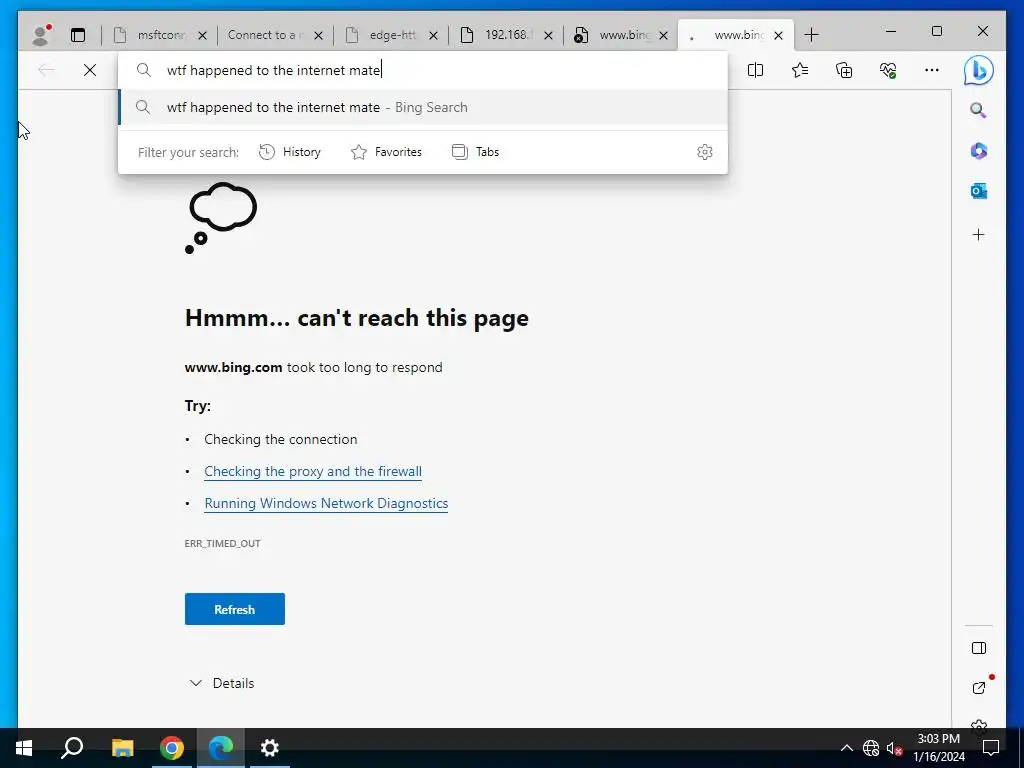Open File Explorer from taskbar

pyautogui.click(x=122, y=748)
